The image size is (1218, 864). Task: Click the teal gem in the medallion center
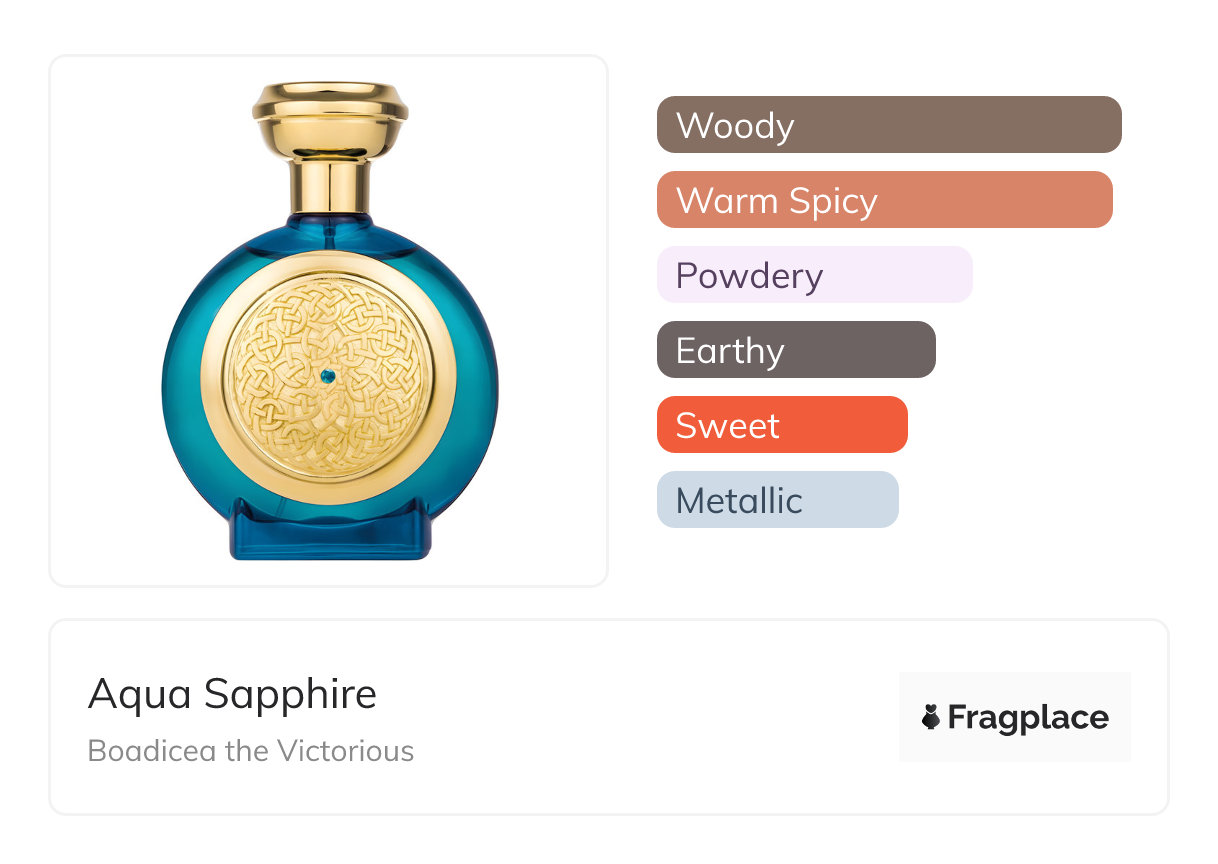pos(329,376)
